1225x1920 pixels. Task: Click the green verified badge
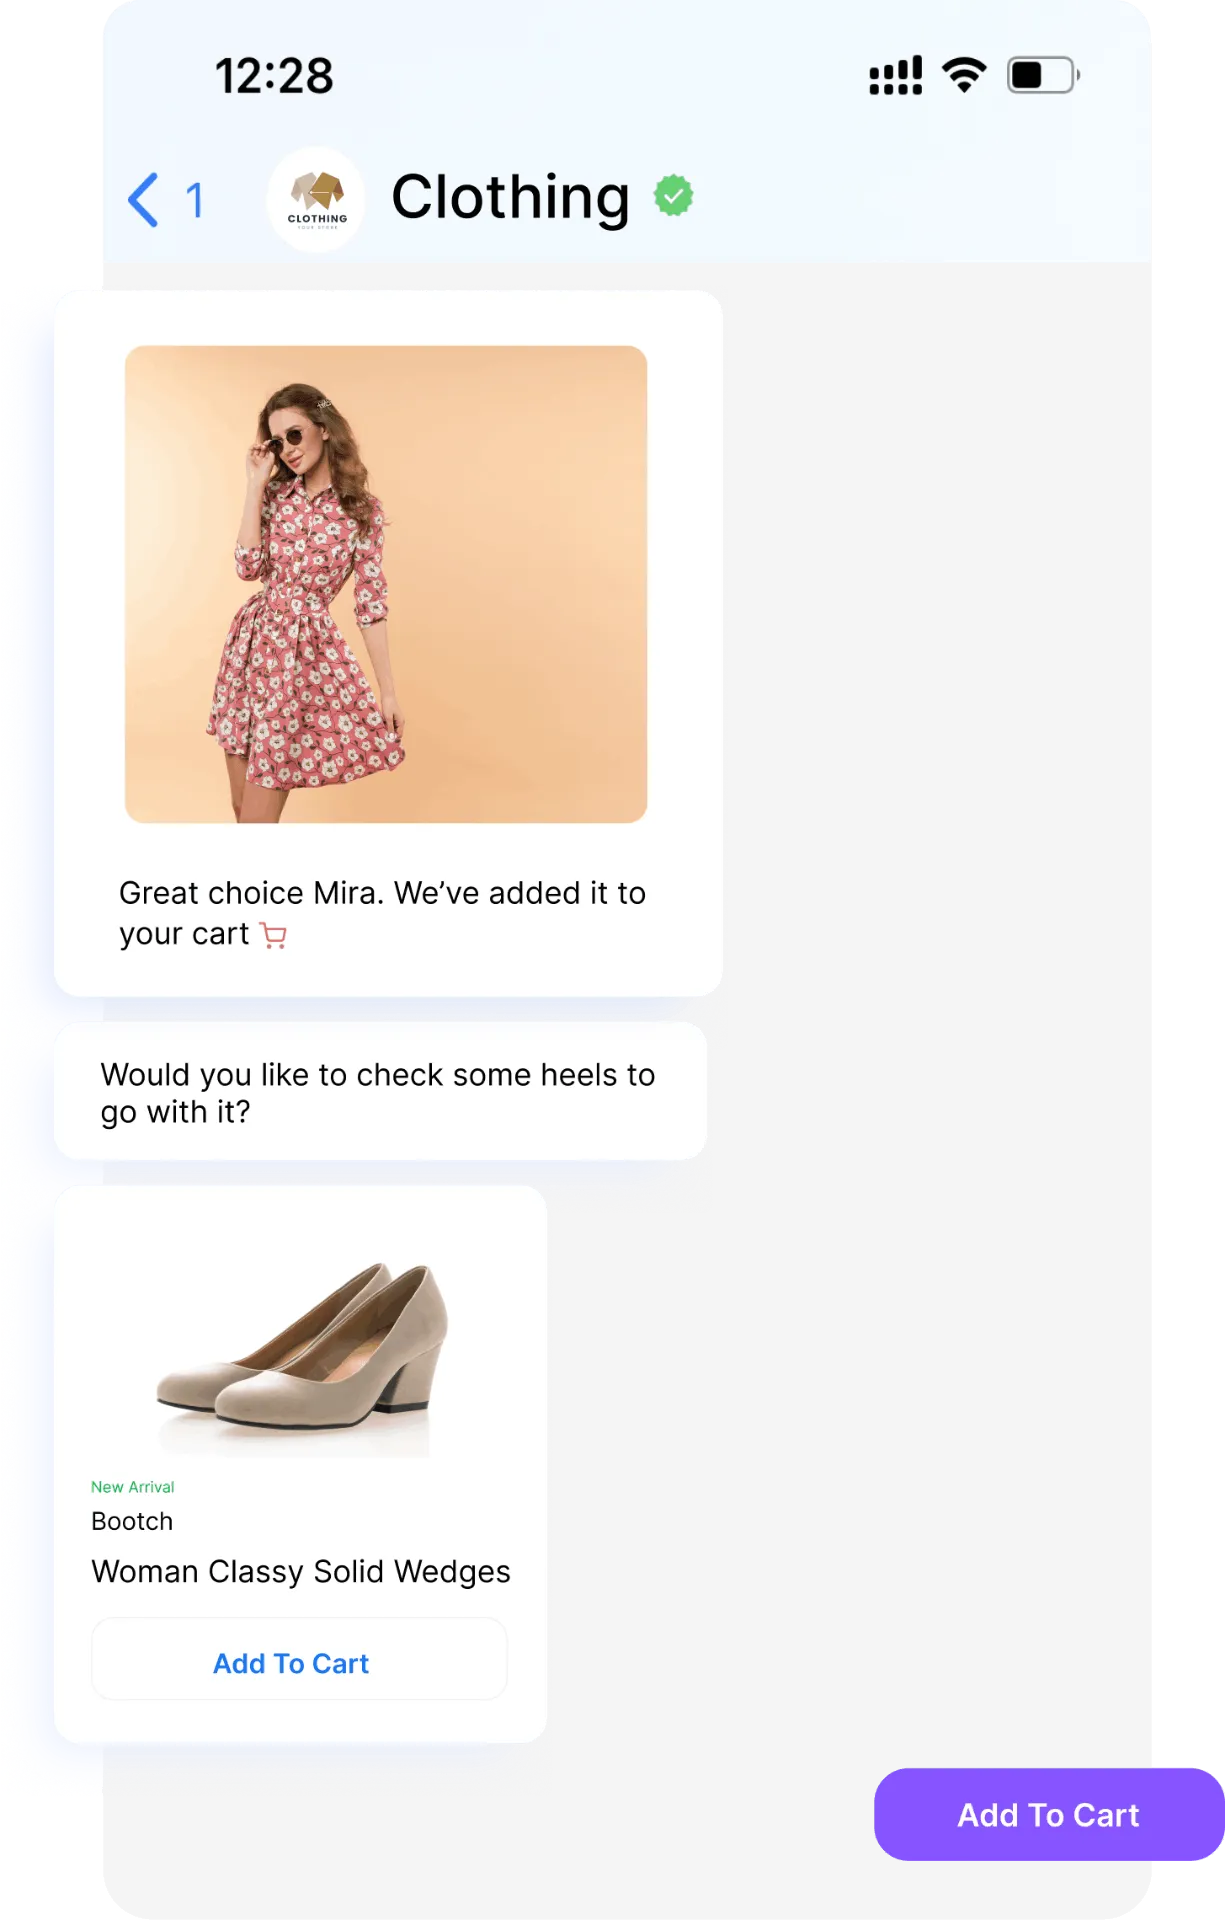pyautogui.click(x=674, y=196)
